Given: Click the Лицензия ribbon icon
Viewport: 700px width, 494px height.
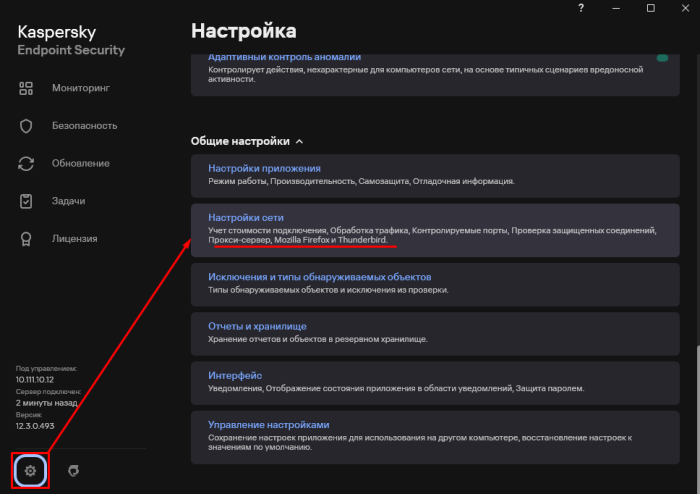Looking at the screenshot, I should point(28,238).
